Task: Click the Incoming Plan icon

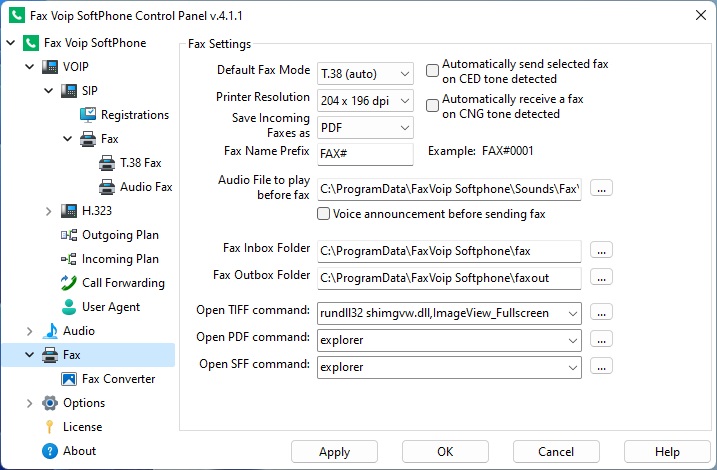Action: [x=69, y=259]
